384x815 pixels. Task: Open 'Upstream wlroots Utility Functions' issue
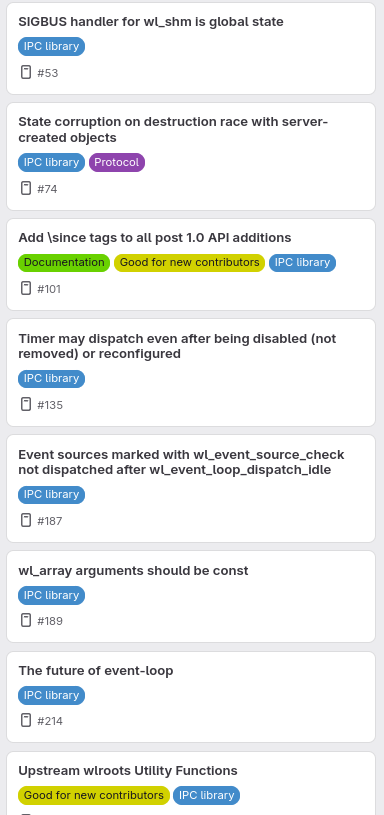pyautogui.click(x=128, y=770)
